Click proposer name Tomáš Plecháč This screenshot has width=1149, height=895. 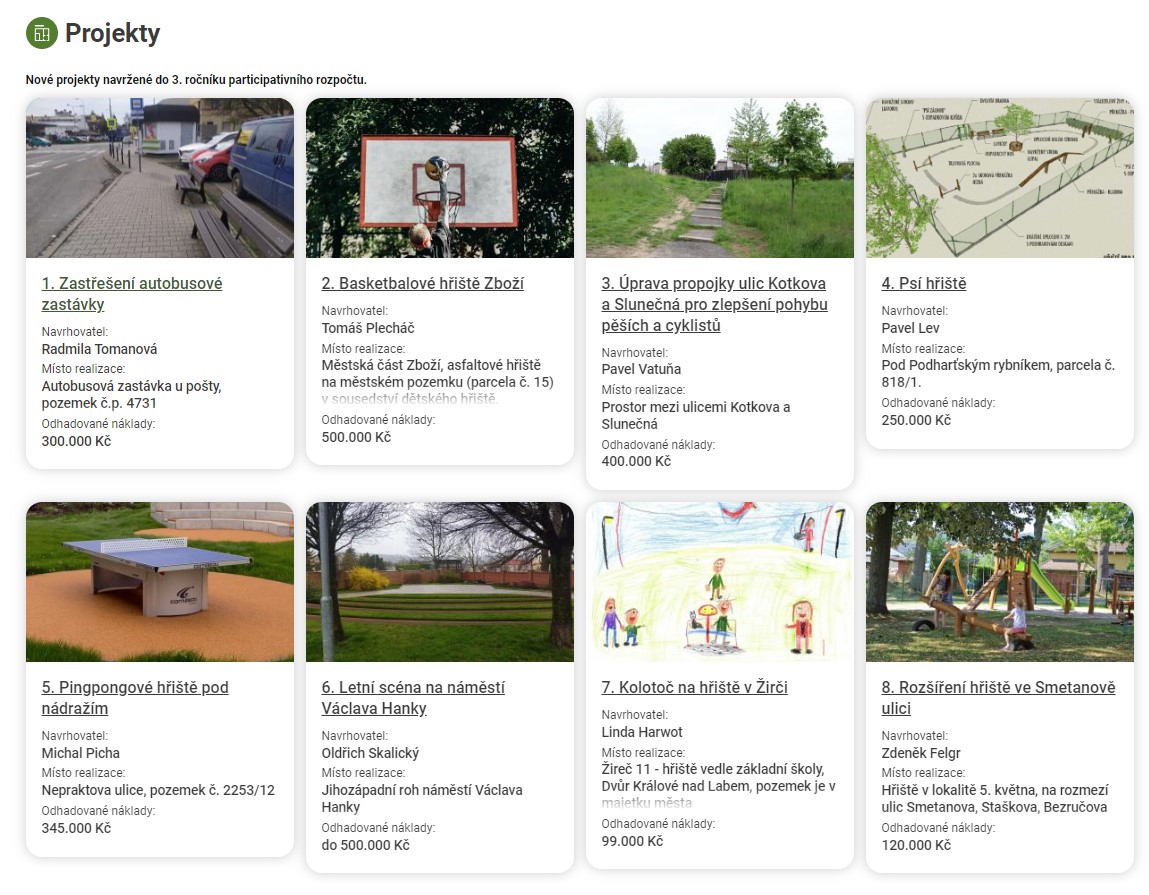tap(368, 328)
